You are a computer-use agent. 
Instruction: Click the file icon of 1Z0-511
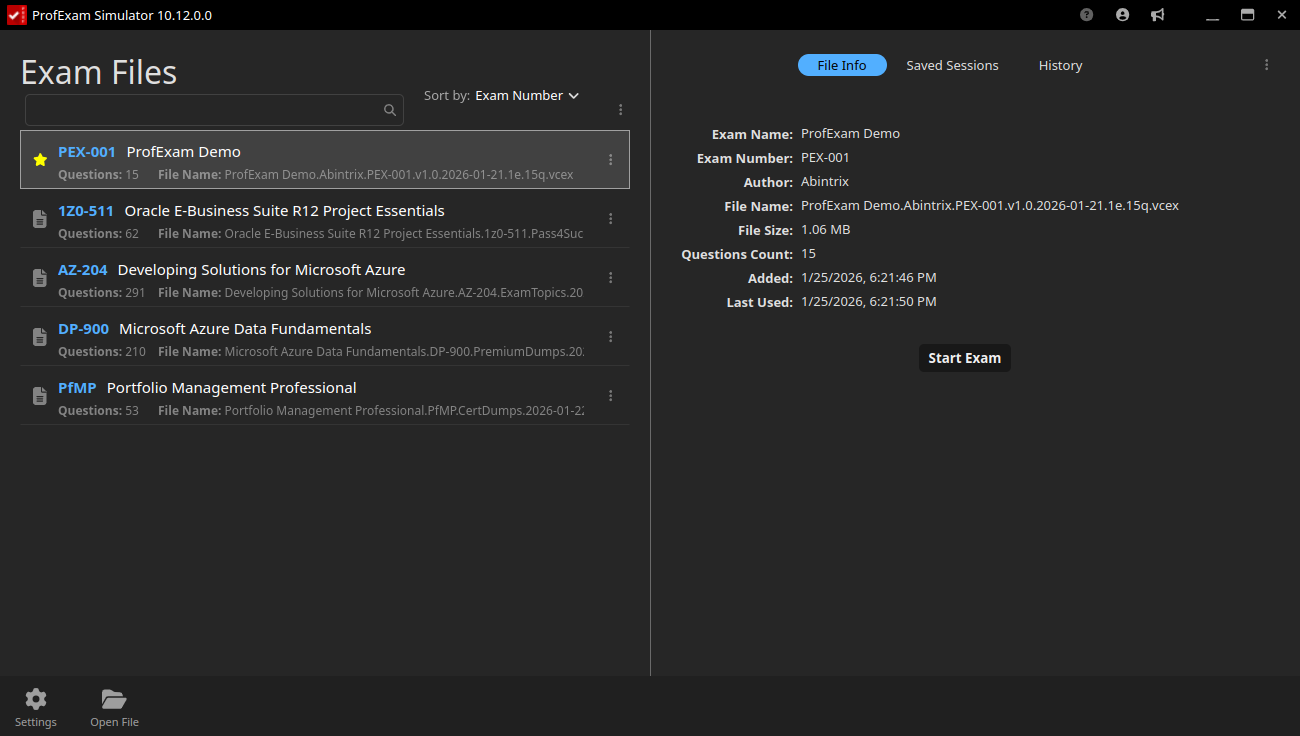click(x=40, y=219)
